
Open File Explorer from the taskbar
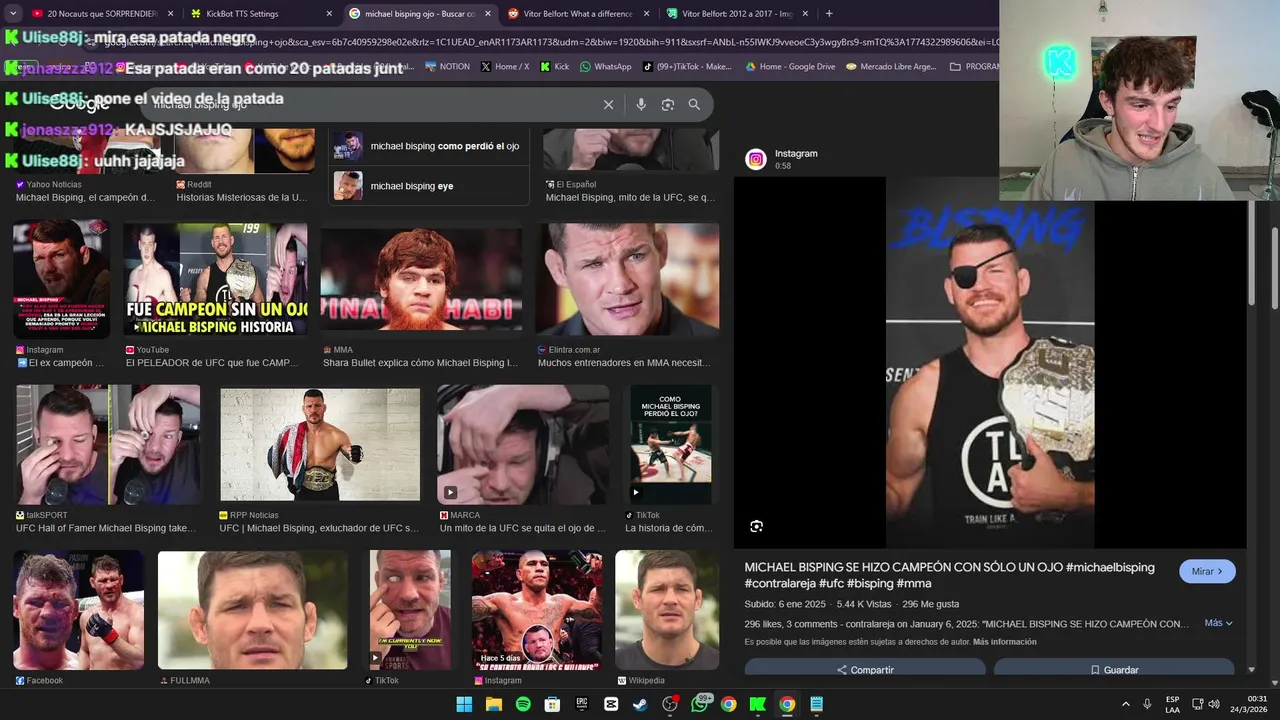tap(493, 704)
